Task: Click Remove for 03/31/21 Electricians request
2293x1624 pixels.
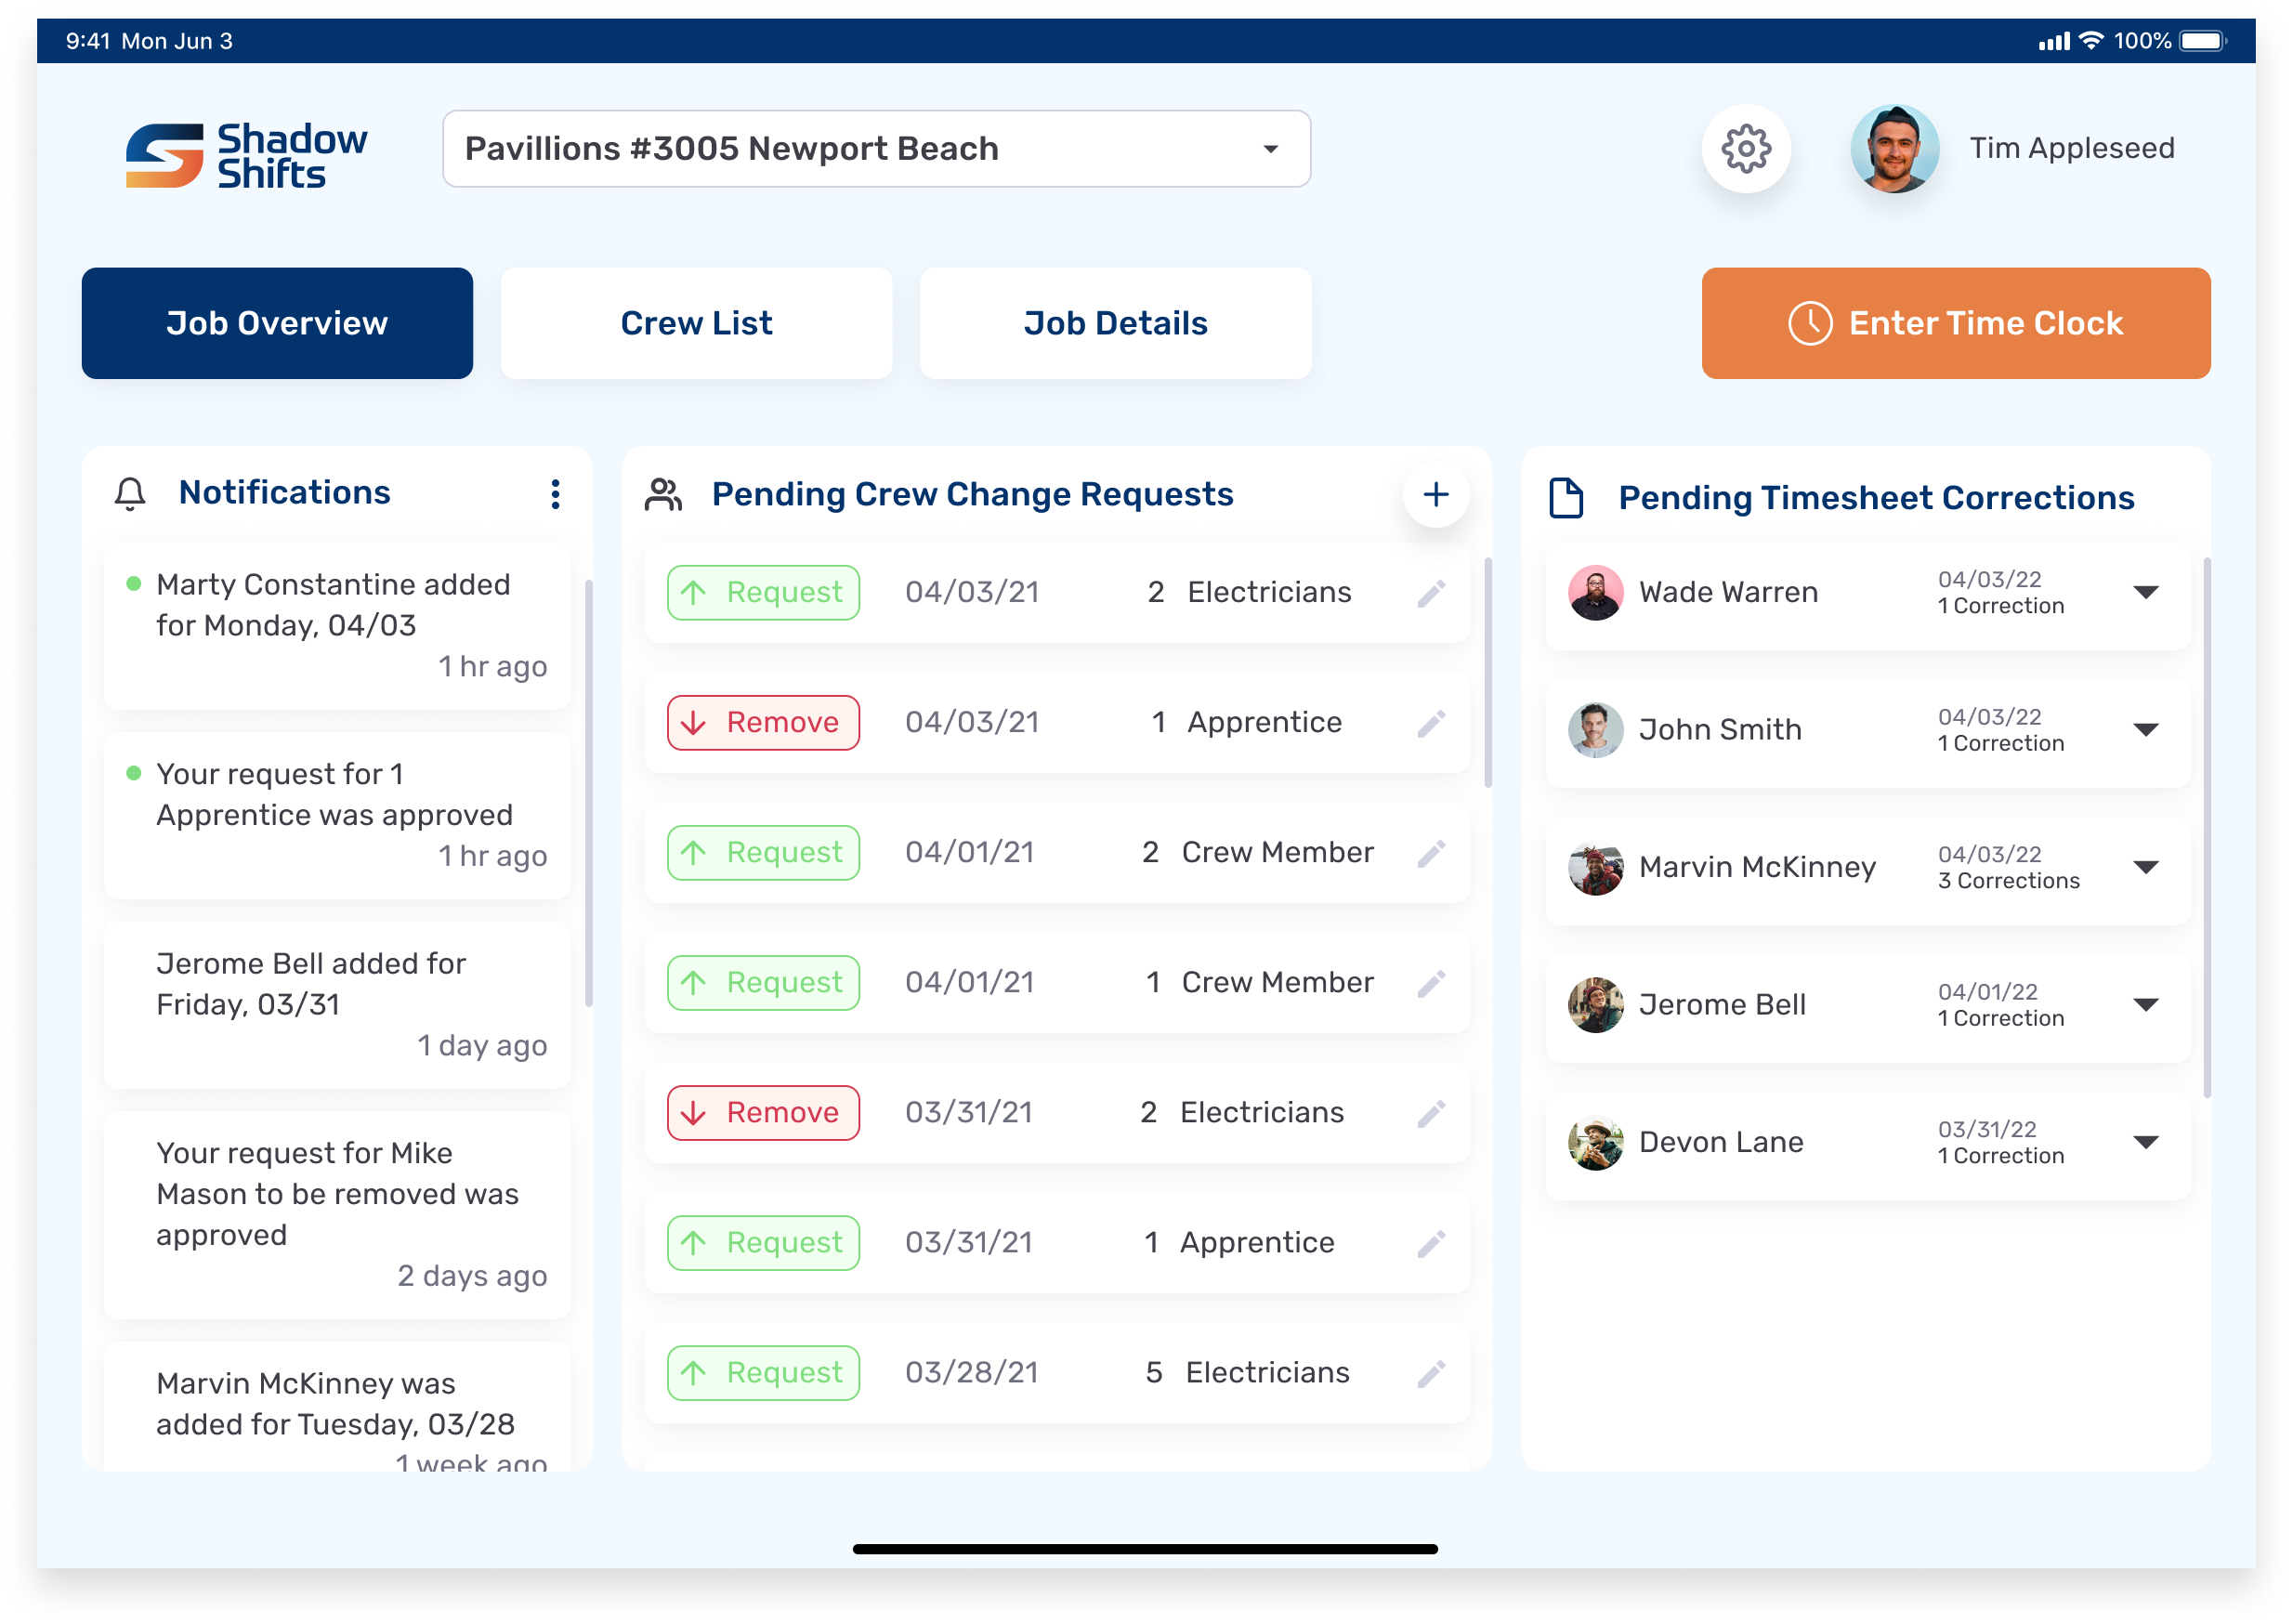Action: click(762, 1112)
